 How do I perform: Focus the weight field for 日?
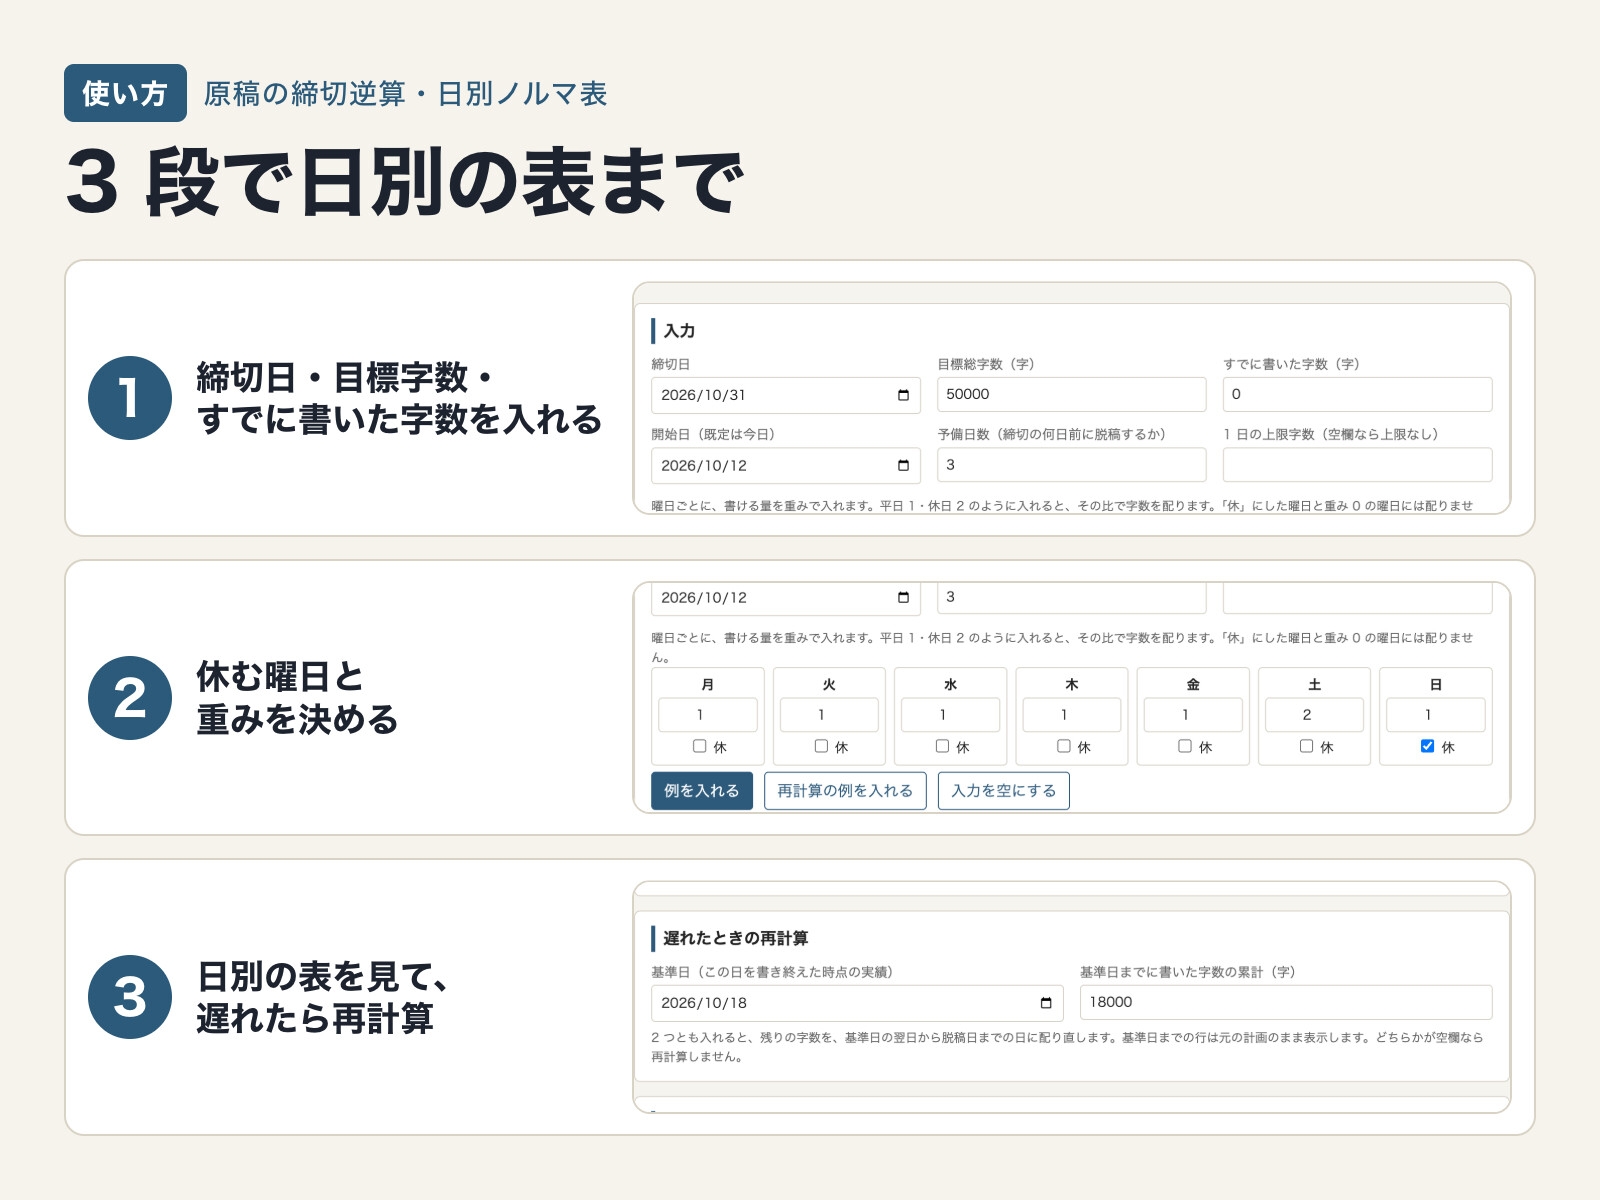[x=1436, y=715]
